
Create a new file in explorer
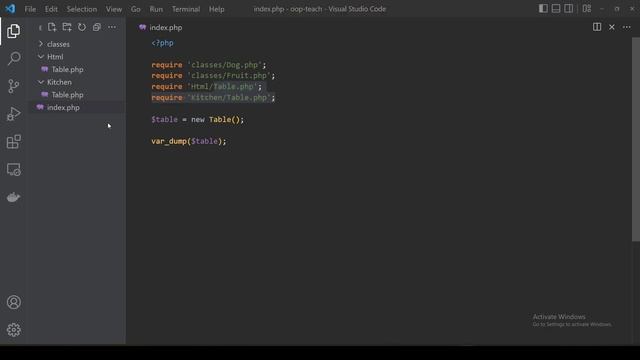(x=52, y=27)
